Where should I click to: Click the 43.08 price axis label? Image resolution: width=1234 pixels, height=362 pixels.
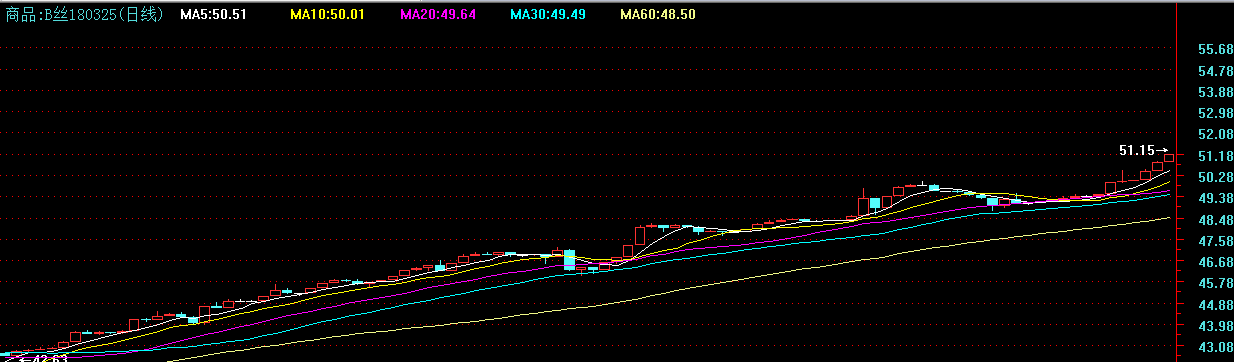[1214, 347]
